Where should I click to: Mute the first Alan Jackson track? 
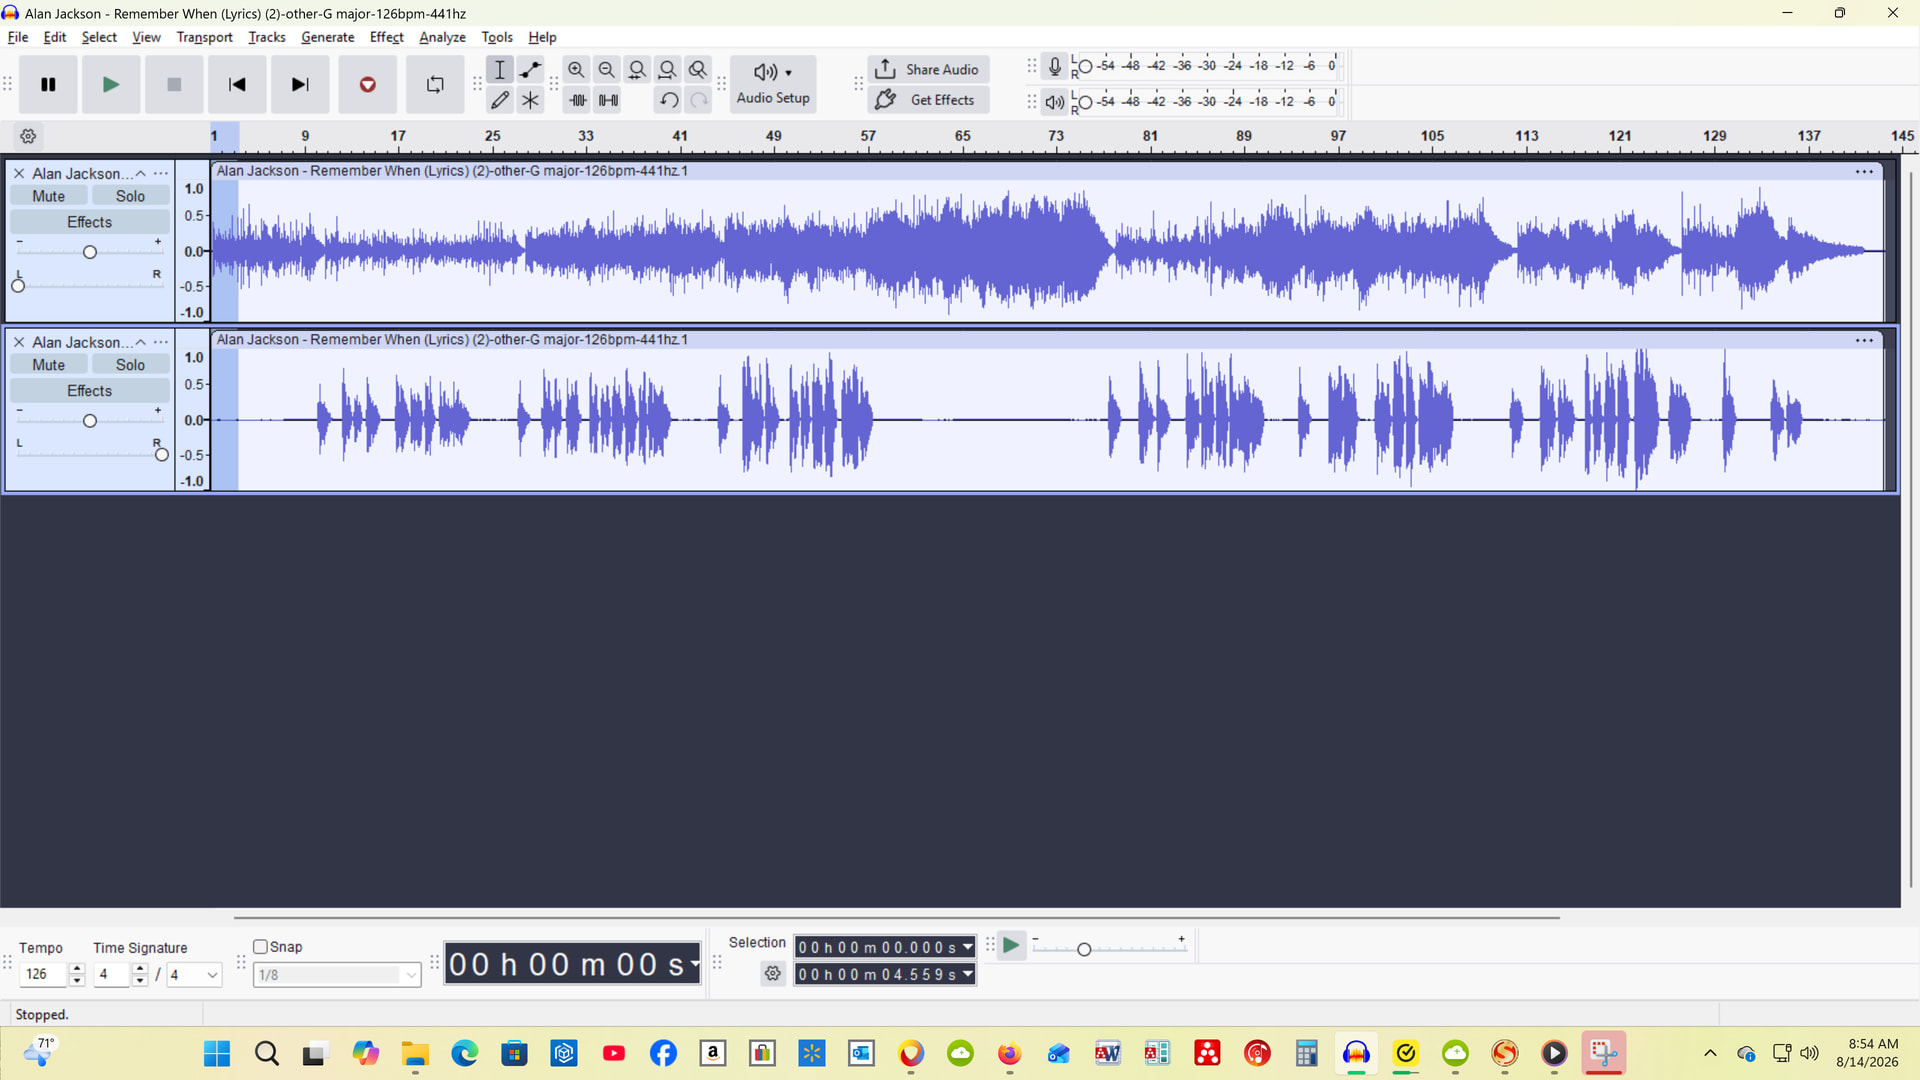click(x=48, y=197)
